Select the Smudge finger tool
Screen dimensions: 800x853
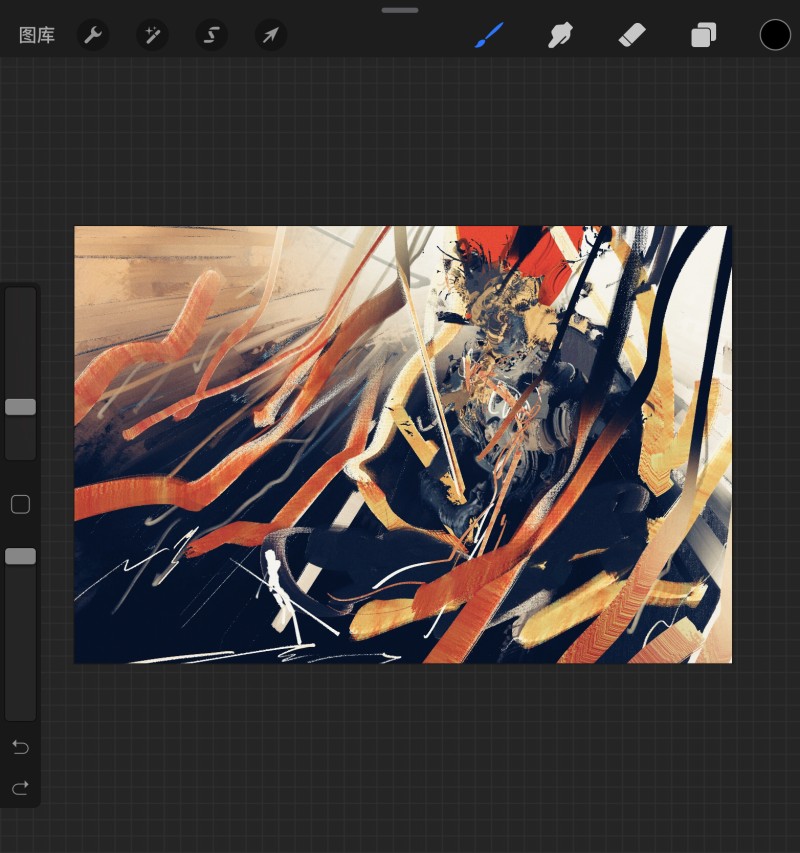pyautogui.click(x=560, y=35)
